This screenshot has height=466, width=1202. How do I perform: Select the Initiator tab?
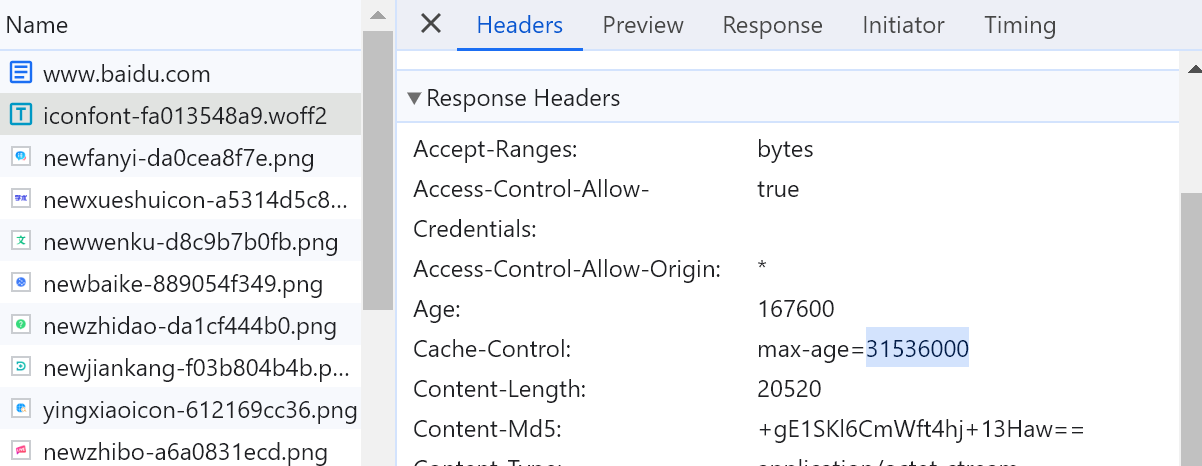click(903, 25)
